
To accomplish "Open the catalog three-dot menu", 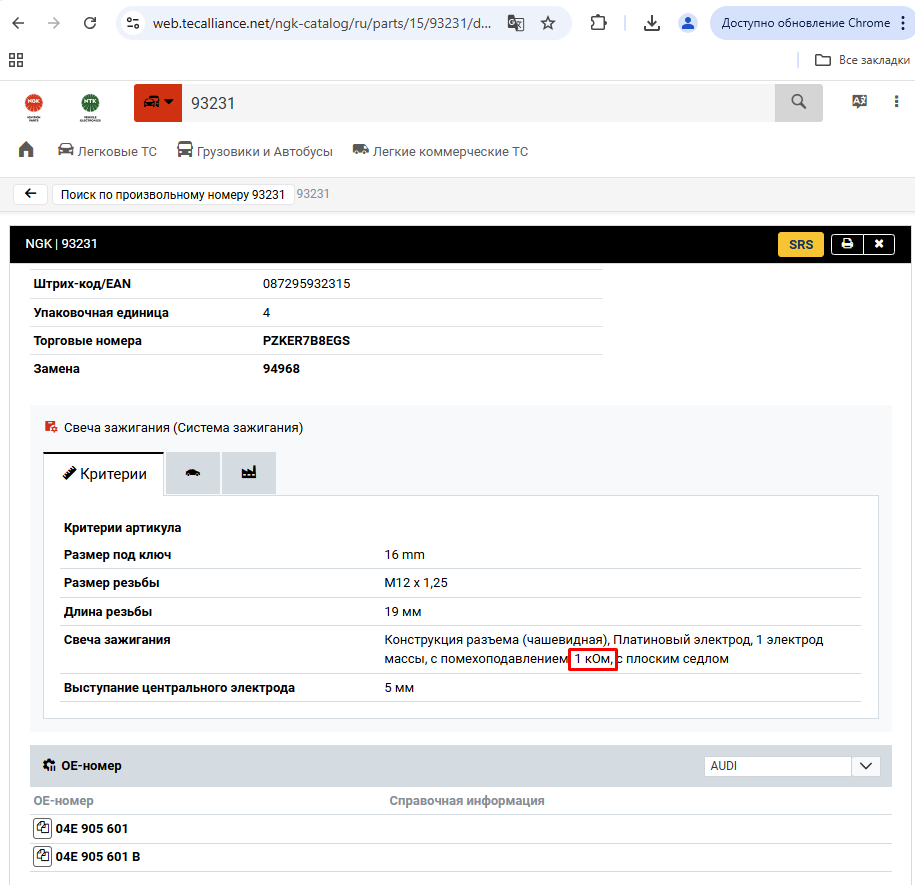I will pyautogui.click(x=896, y=102).
